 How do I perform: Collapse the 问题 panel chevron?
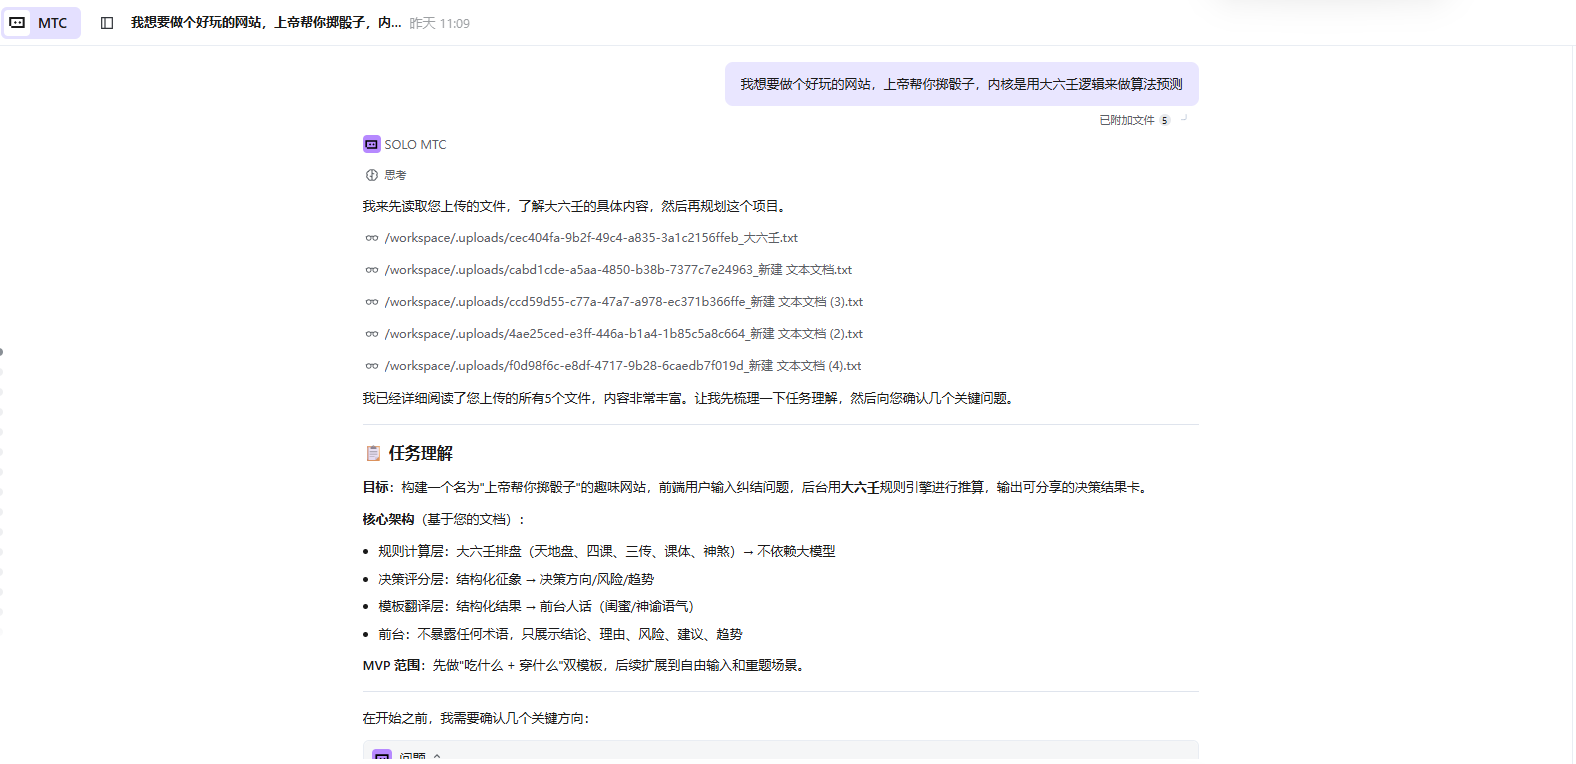click(437, 756)
